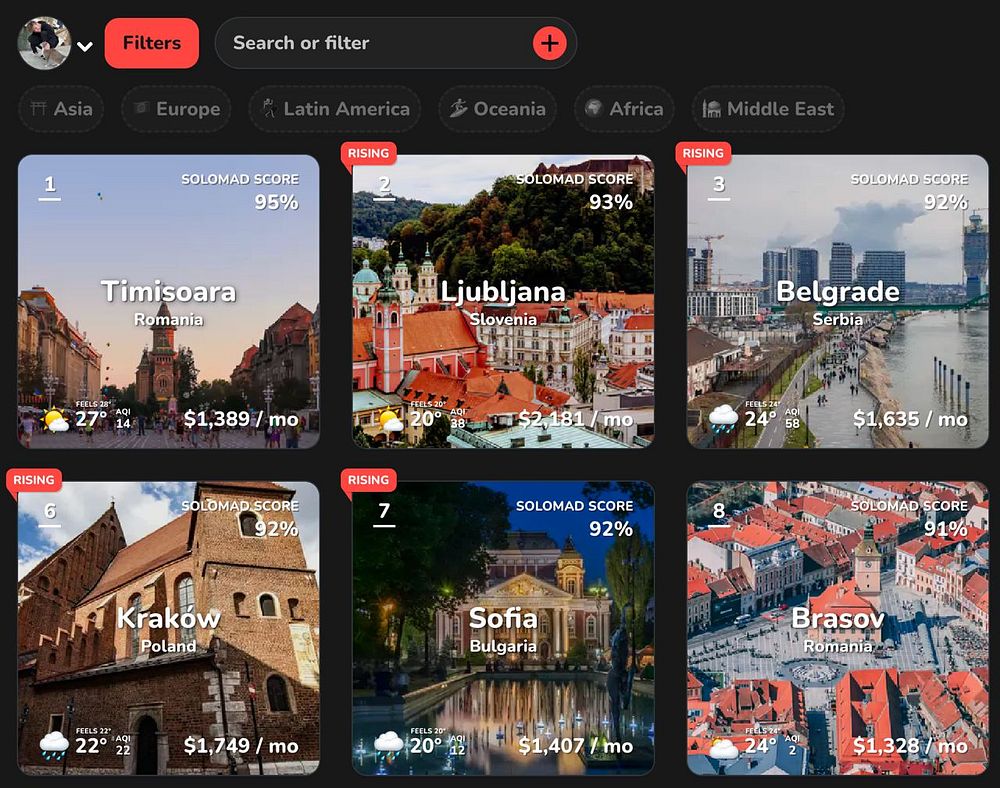The image size is (1000, 788).
Task: Click the rain cloud icon on Sofia
Action: point(389,745)
